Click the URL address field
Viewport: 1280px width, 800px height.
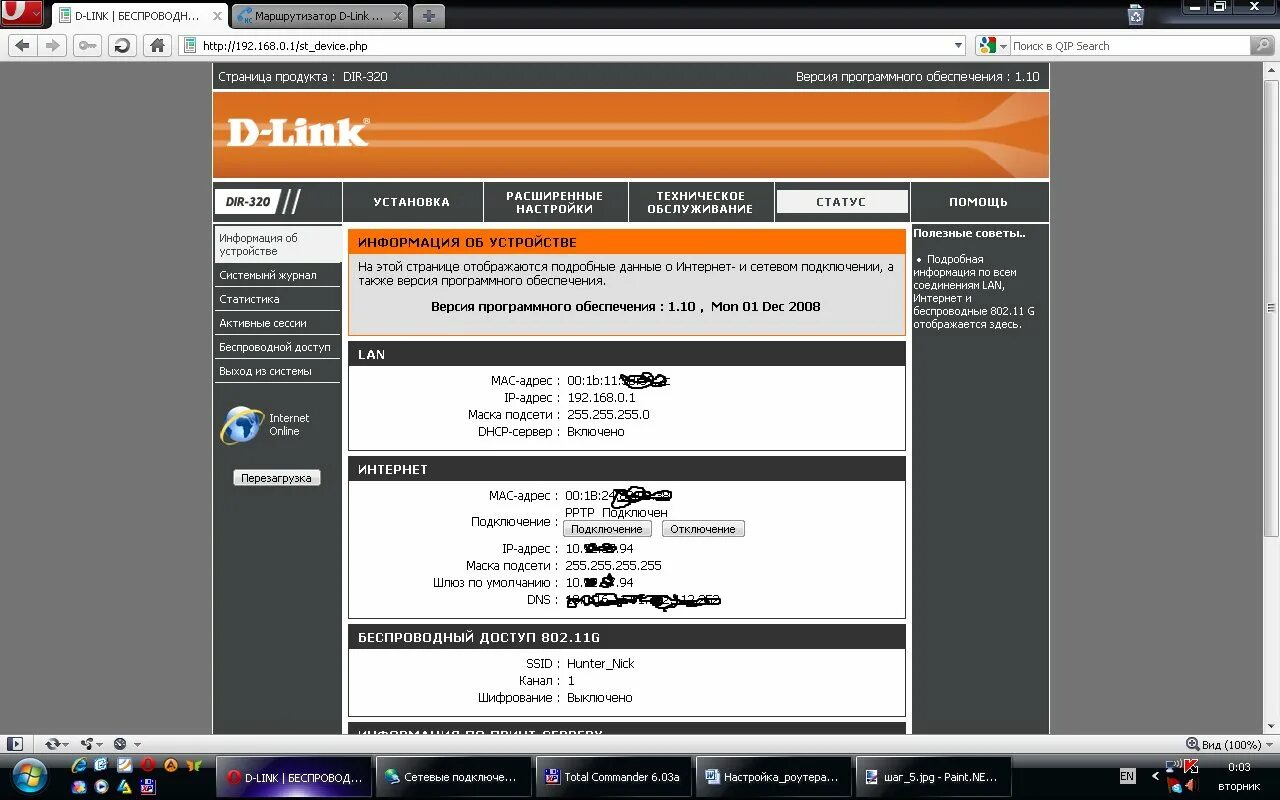point(573,45)
